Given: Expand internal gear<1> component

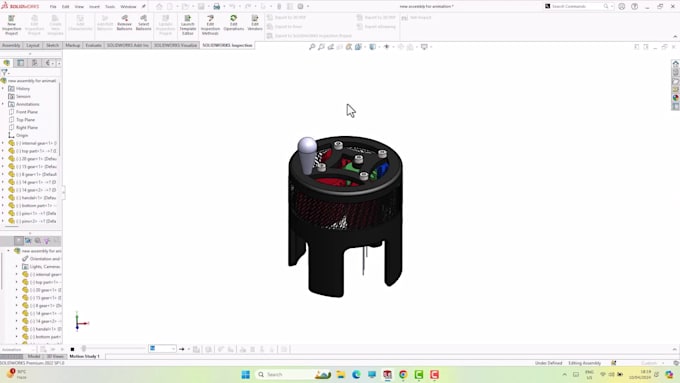Looking at the screenshot, I should point(3,143).
